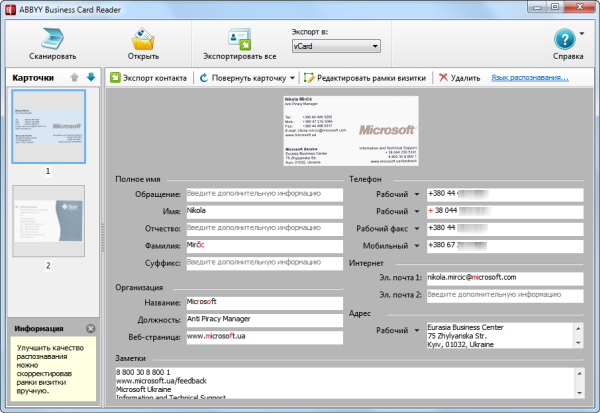Open second Рабочий phone type dropdown
Screen dimensions: 600x413
(417, 212)
